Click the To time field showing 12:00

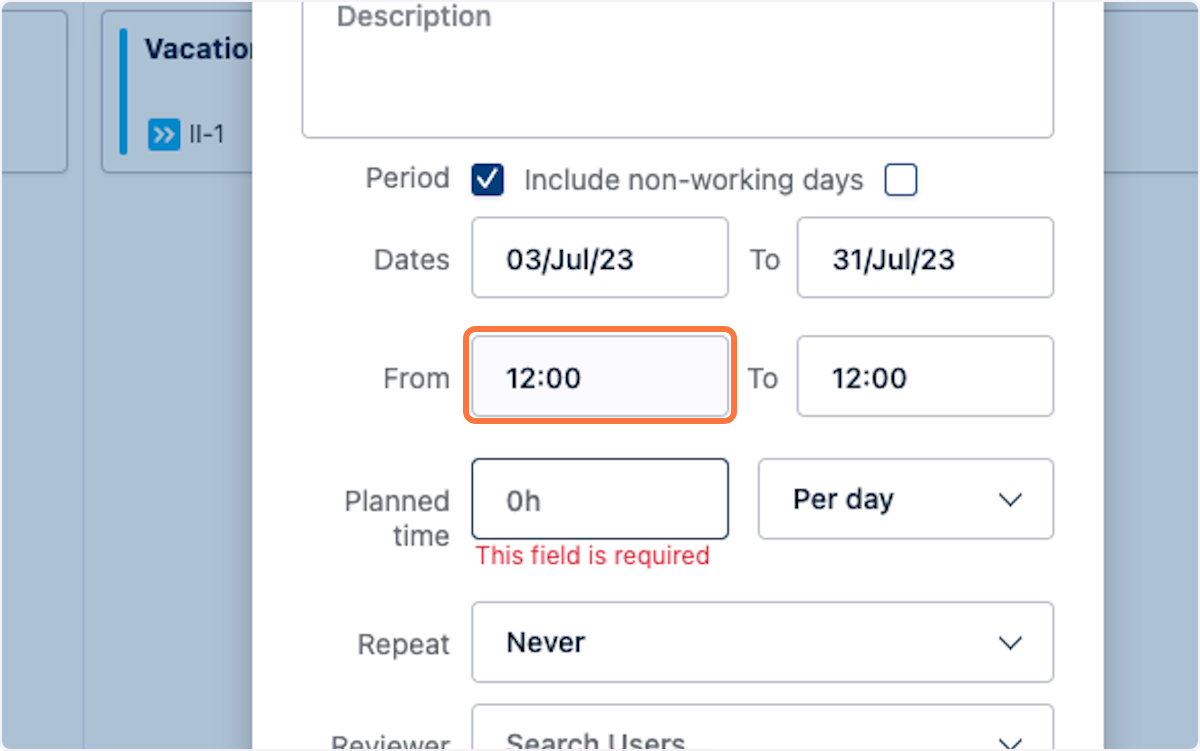(x=925, y=376)
